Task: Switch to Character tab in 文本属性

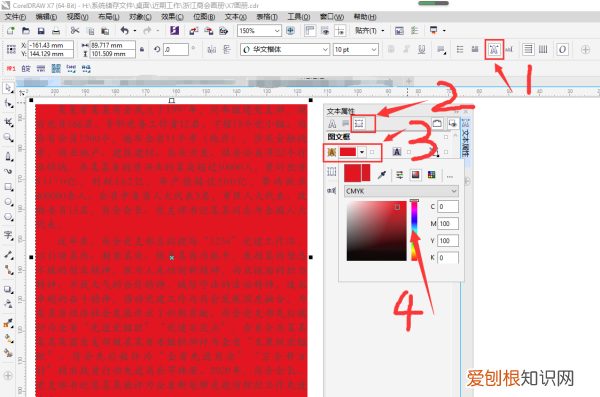Action: 332,124
